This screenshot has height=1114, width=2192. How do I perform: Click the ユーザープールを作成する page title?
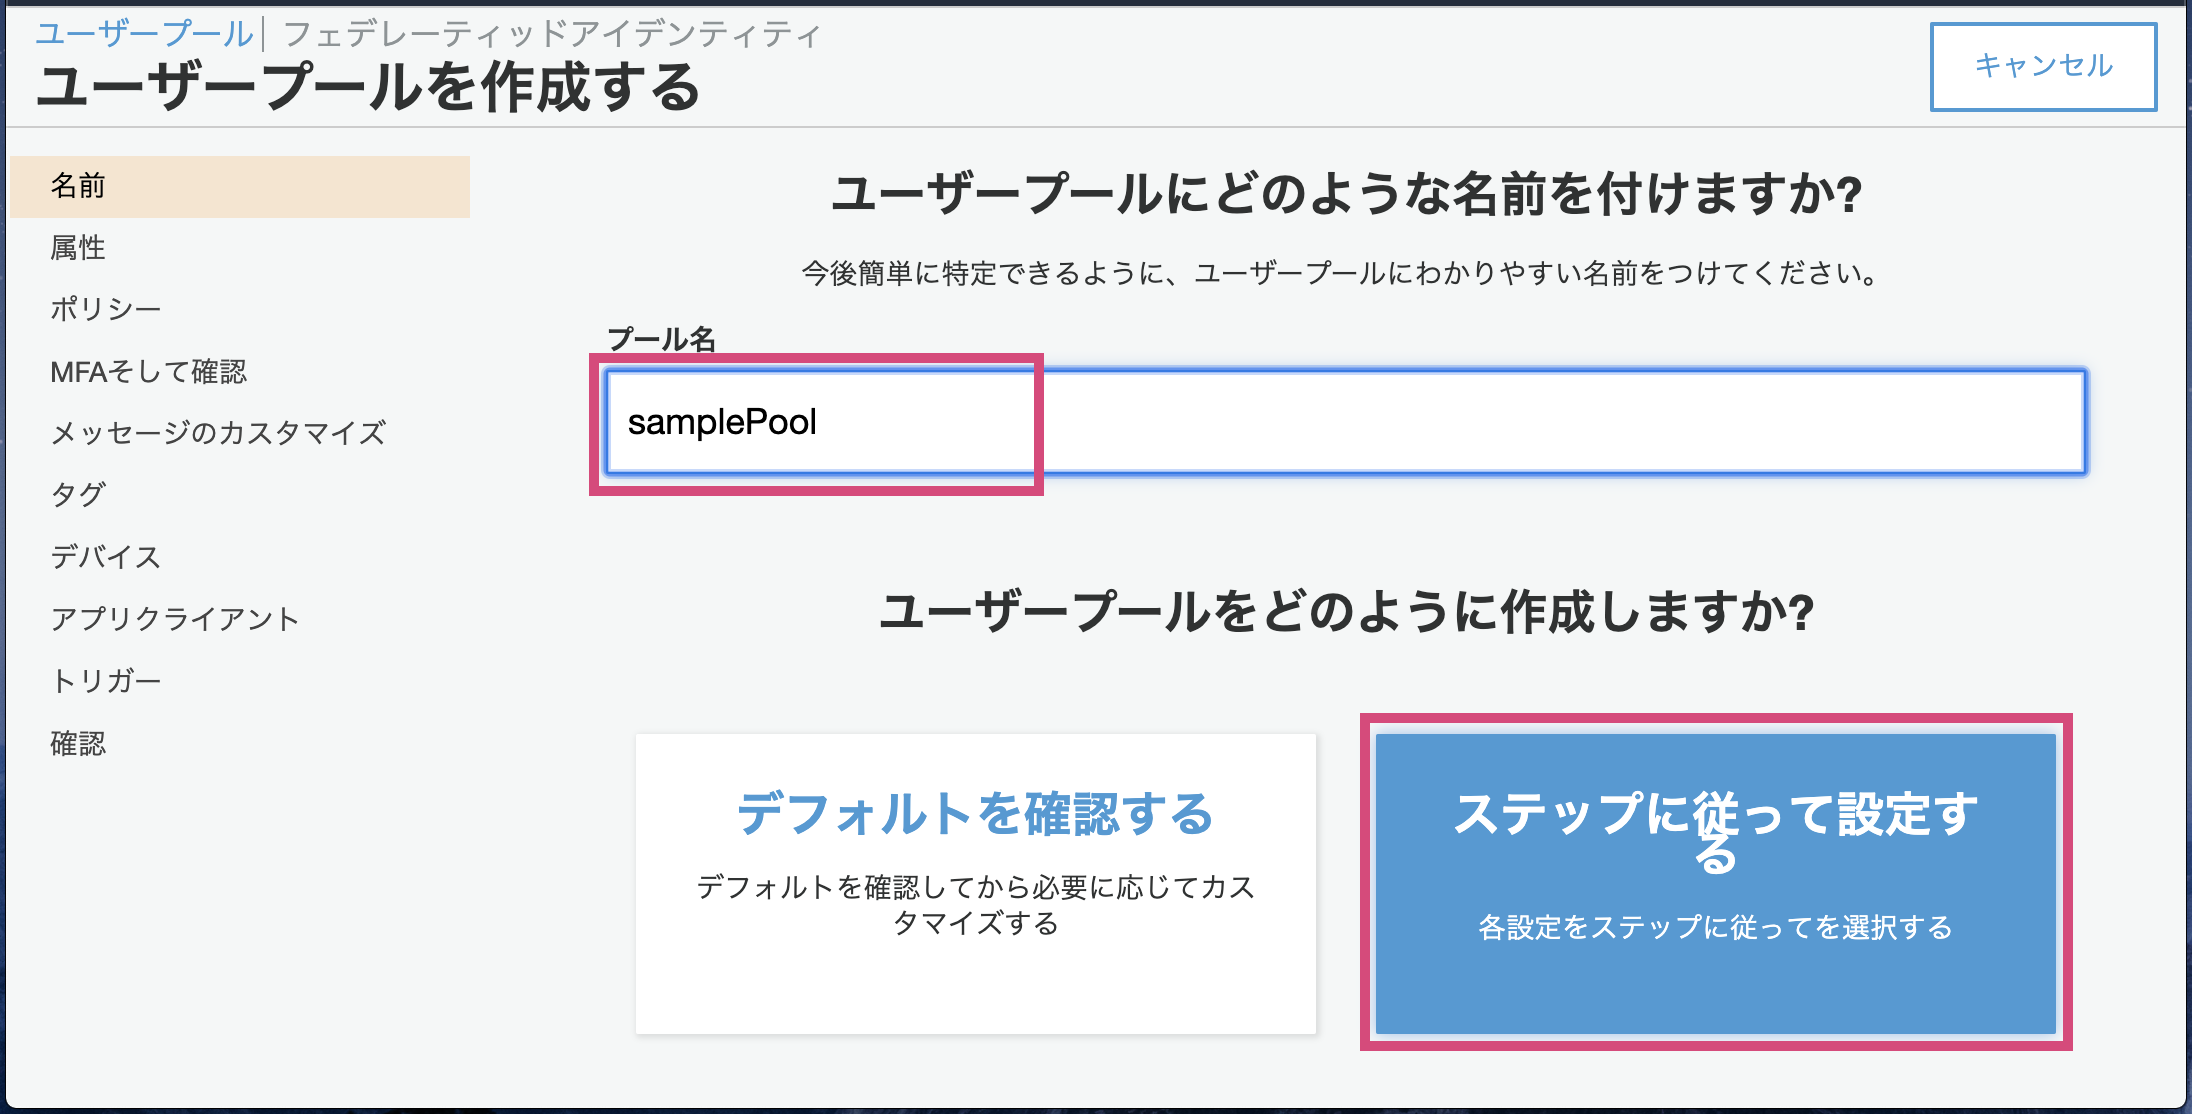tap(368, 87)
